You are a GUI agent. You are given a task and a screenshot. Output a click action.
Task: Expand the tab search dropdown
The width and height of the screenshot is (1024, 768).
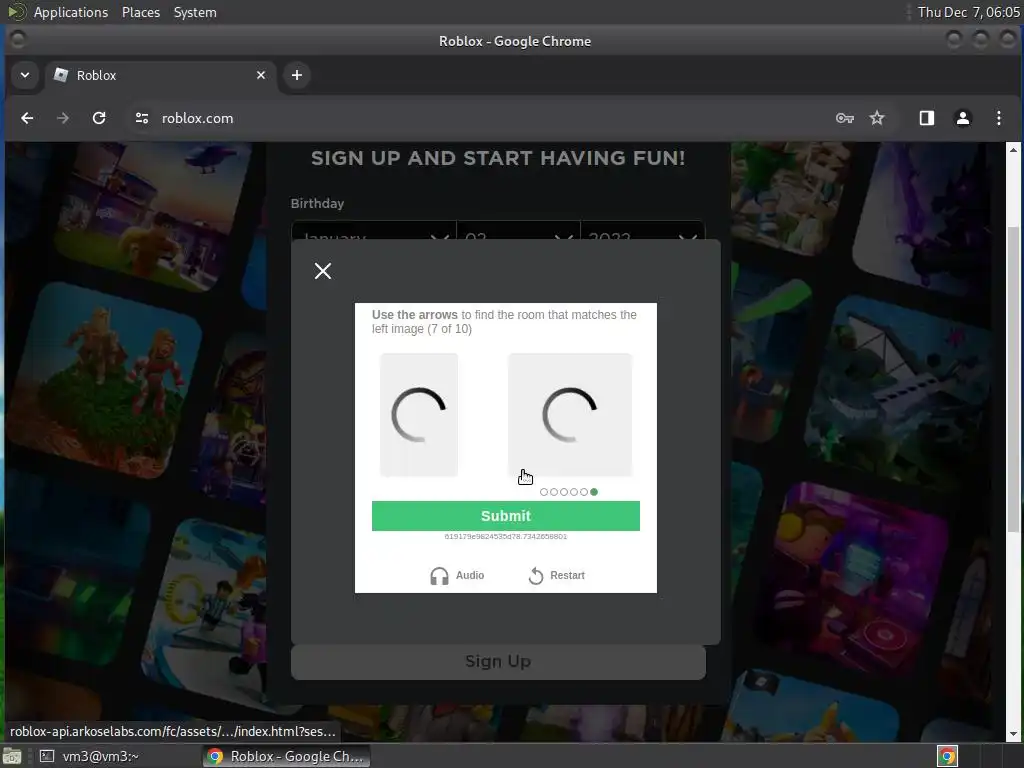click(x=25, y=75)
